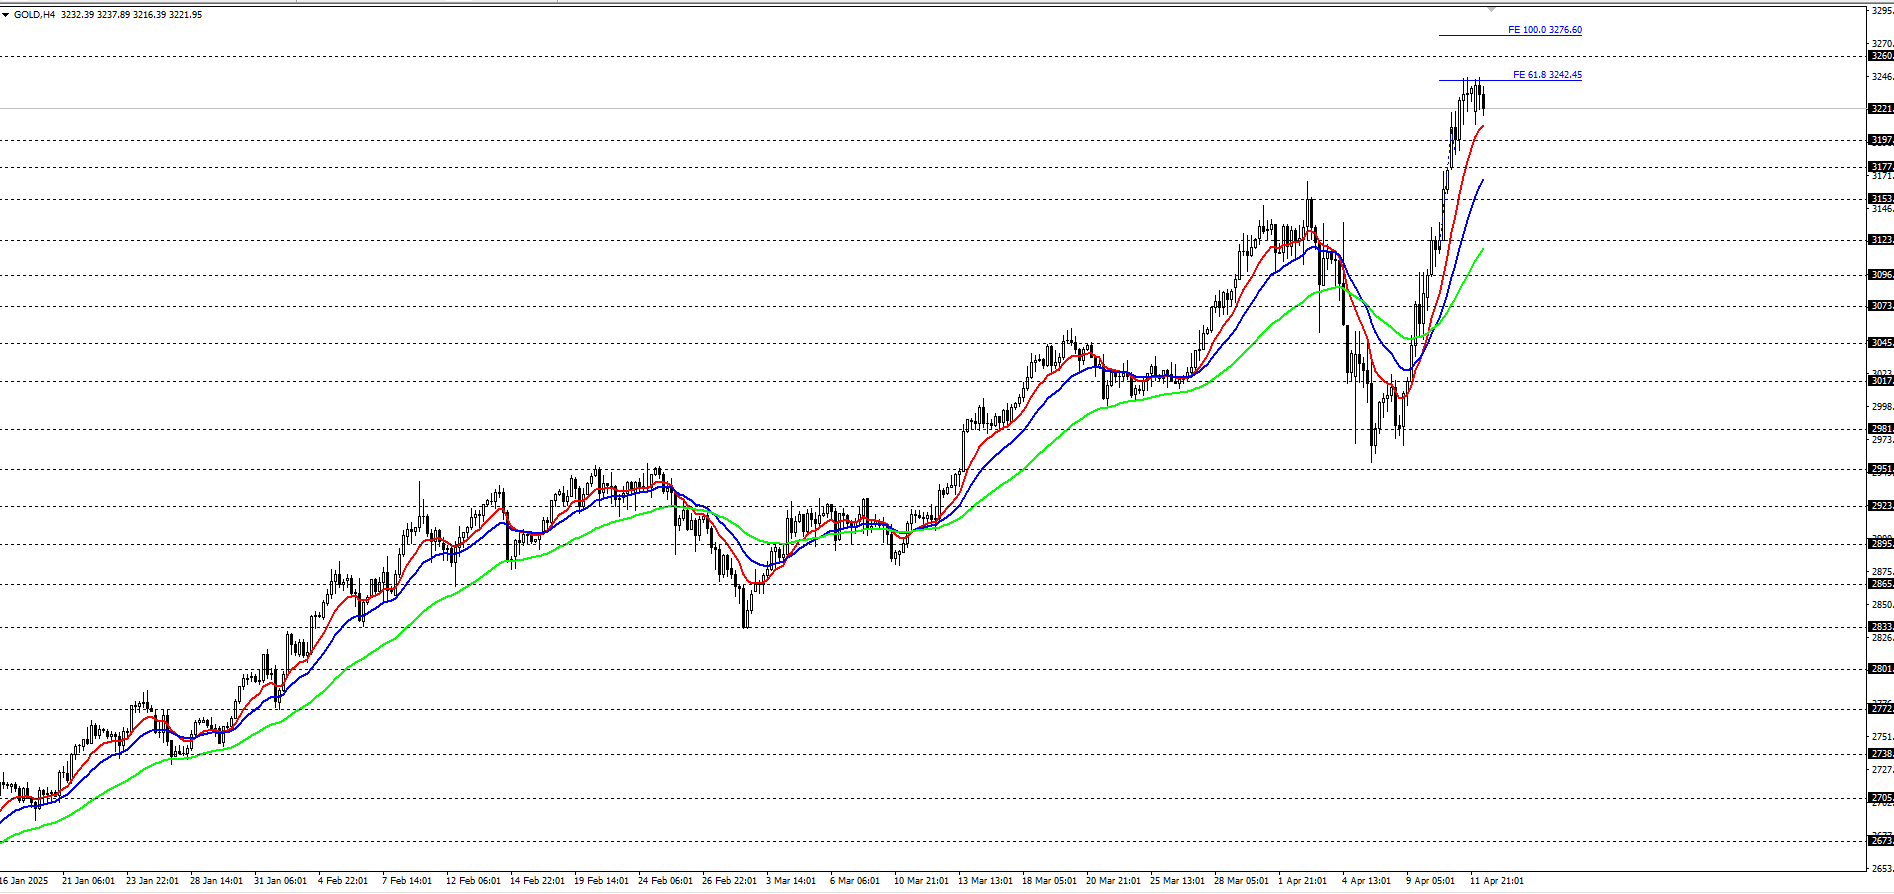Click the 2751 price scale value
Viewport: 1894px width, 894px height.
pos(1882,737)
